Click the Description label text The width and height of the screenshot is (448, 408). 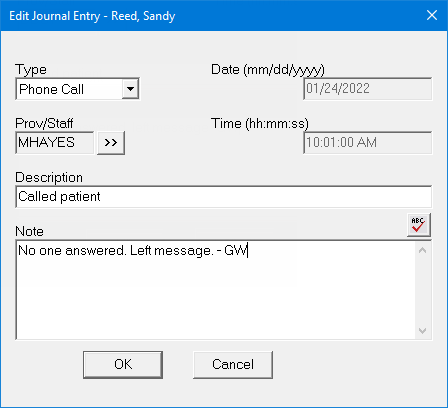(x=49, y=177)
